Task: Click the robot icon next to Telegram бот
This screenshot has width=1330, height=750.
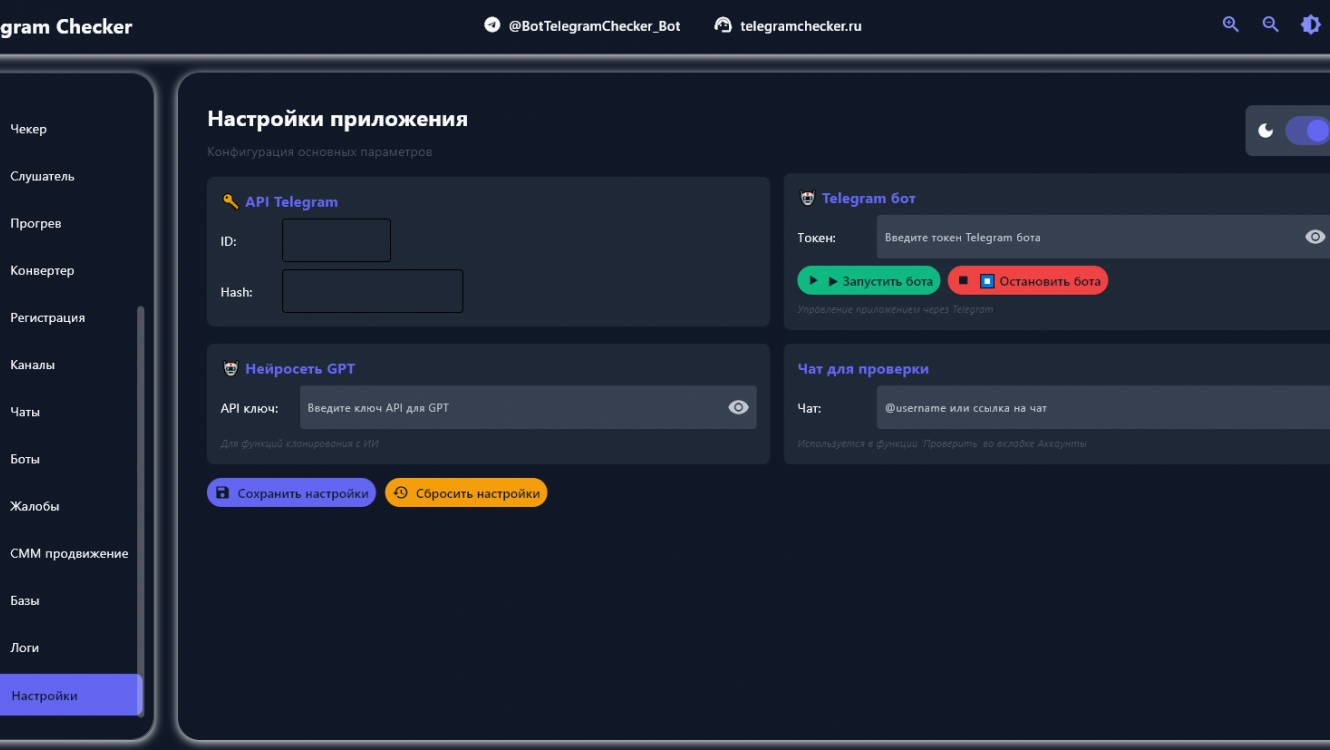Action: (x=807, y=198)
